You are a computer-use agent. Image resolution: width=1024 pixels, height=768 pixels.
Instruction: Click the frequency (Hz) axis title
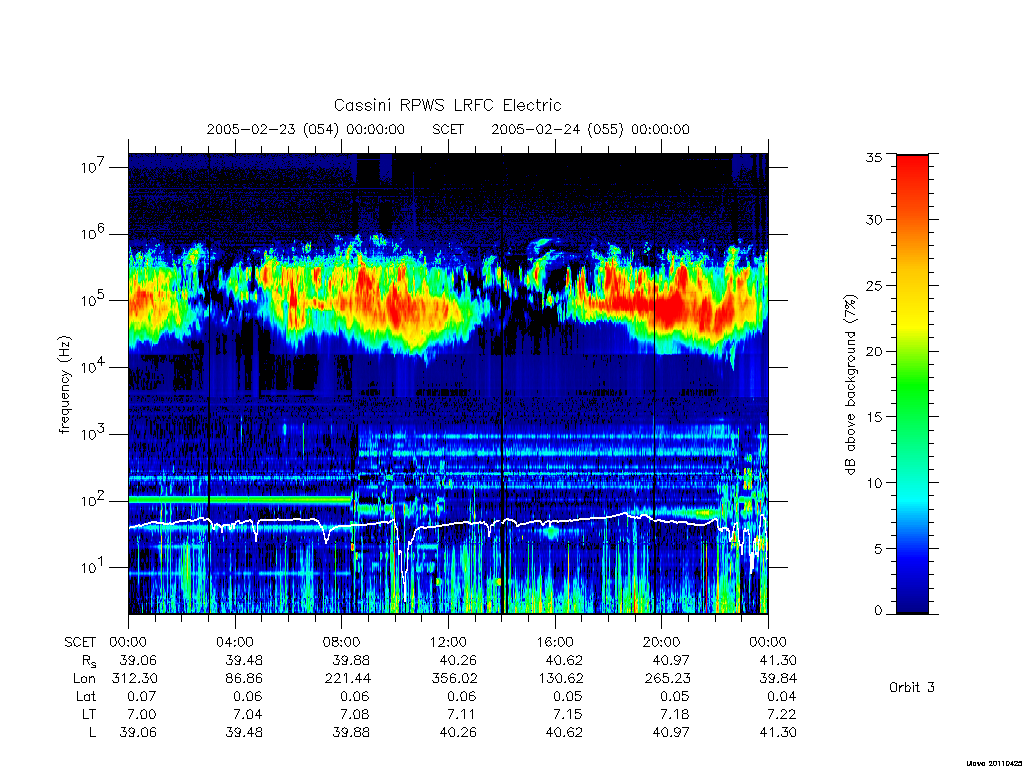pos(64,384)
